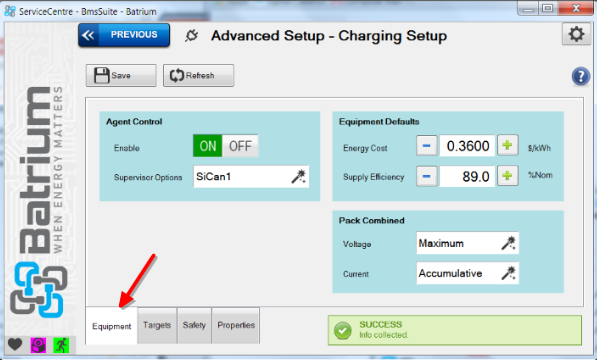Decrease Supply Efficiency with minus button

point(426,176)
